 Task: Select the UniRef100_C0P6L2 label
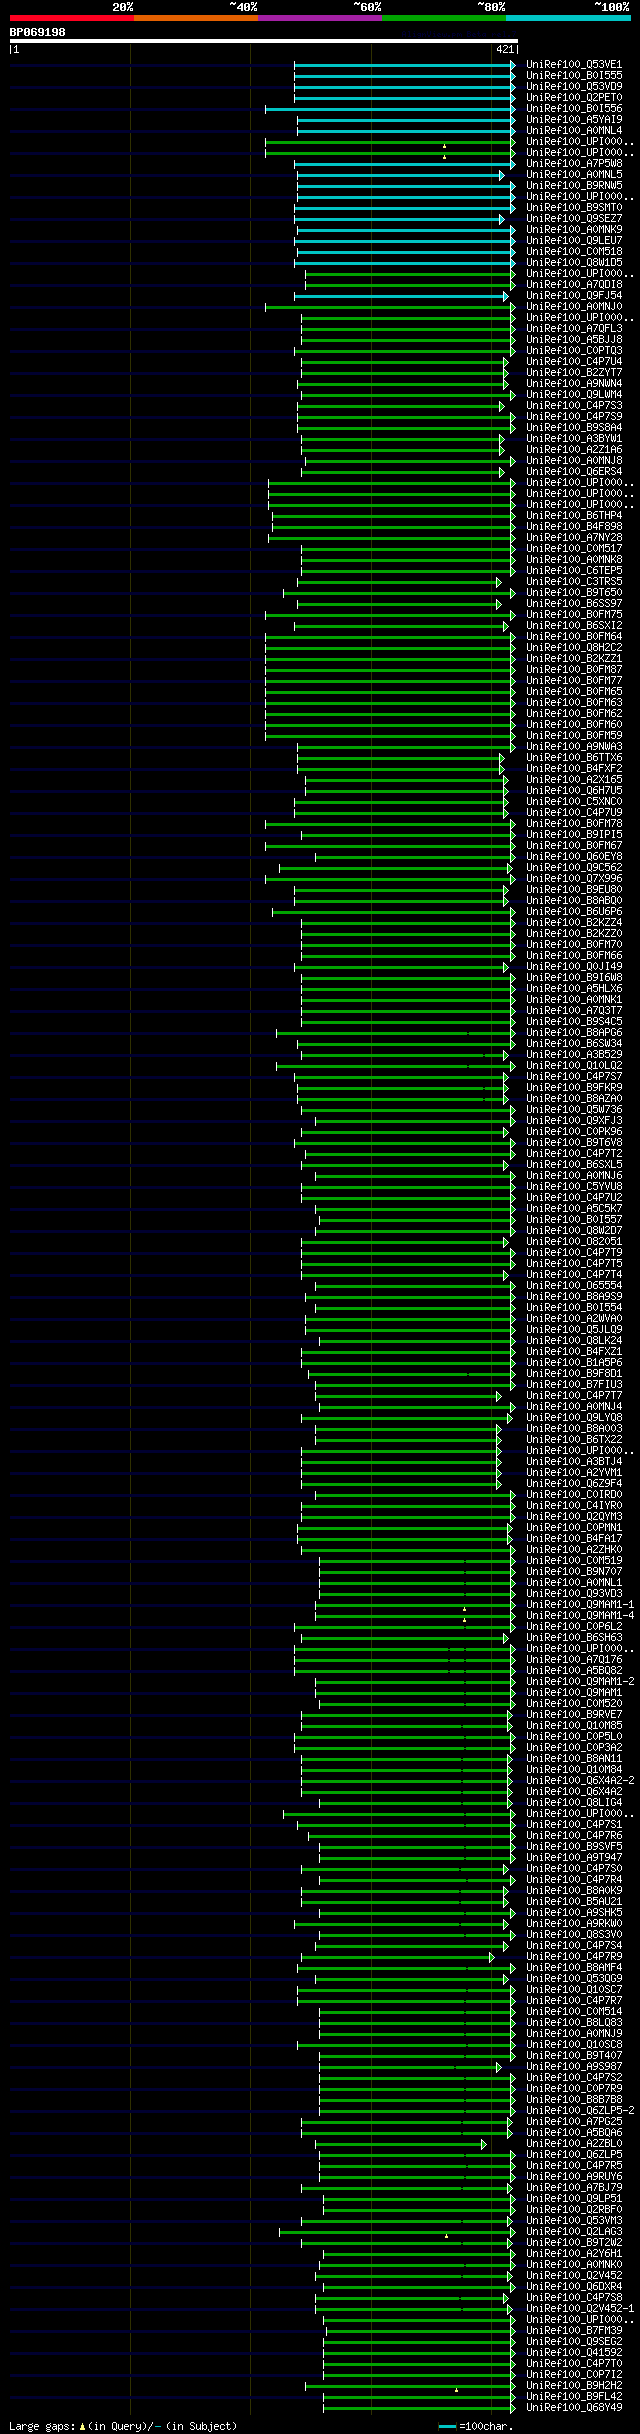pos(574,1627)
